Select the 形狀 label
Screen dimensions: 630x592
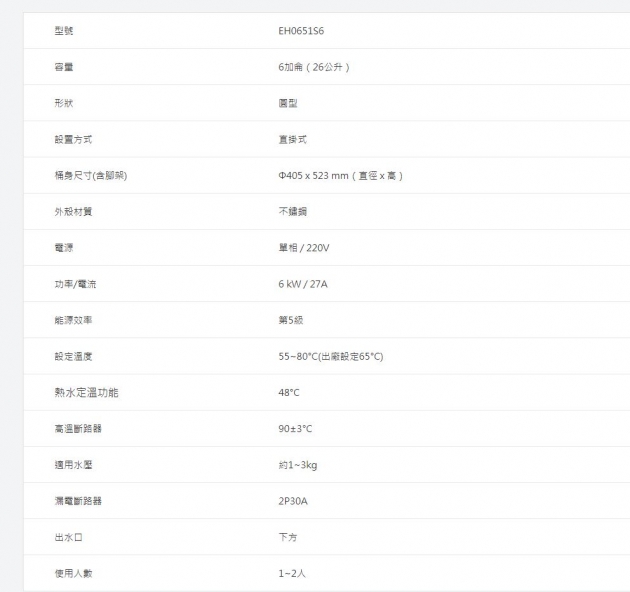click(x=64, y=103)
